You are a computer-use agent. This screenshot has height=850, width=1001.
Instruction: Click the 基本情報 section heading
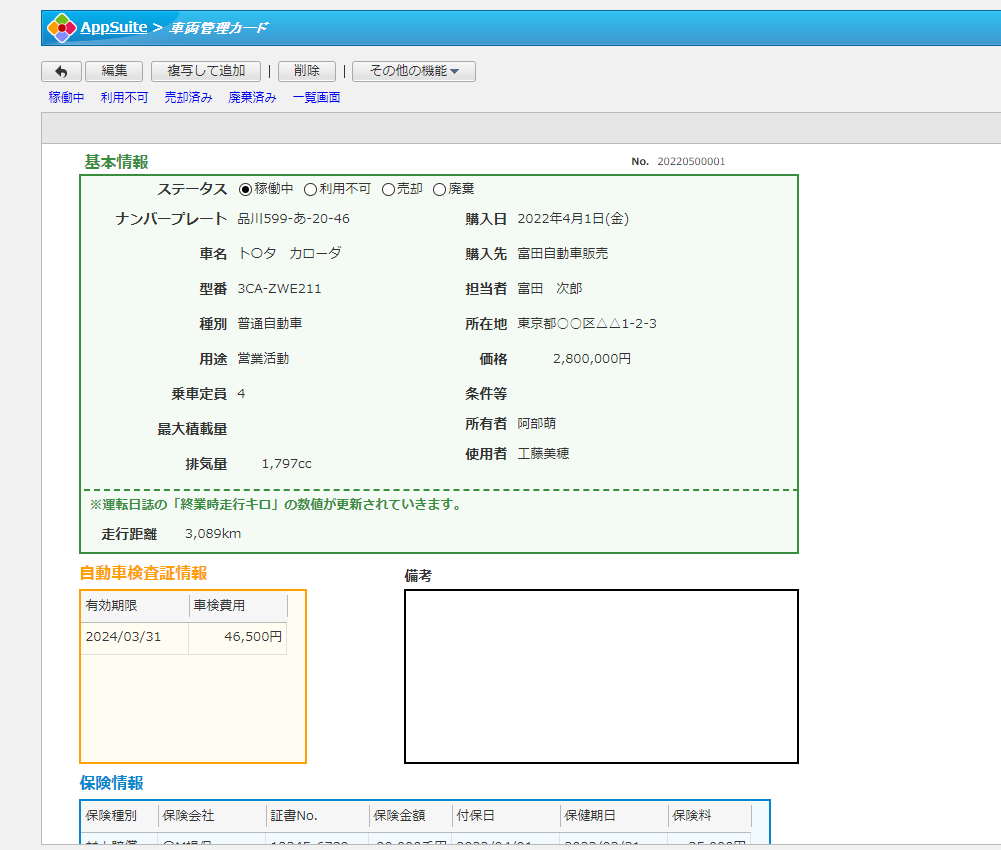click(x=116, y=162)
